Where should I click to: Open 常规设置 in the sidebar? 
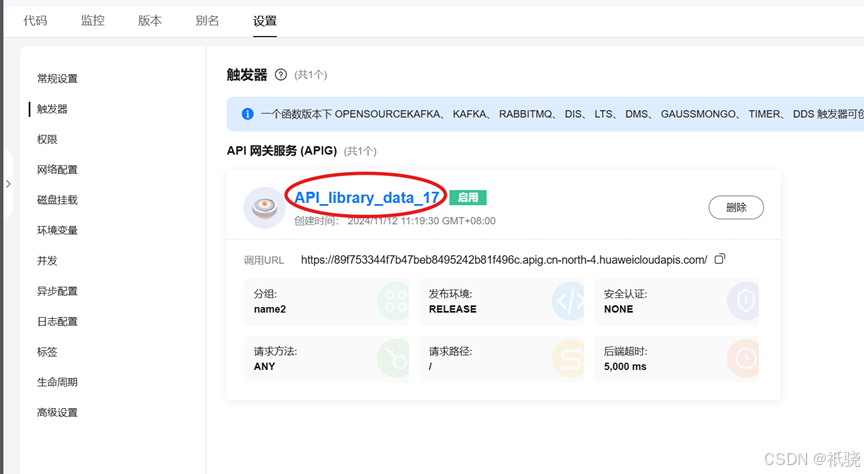pos(57,79)
